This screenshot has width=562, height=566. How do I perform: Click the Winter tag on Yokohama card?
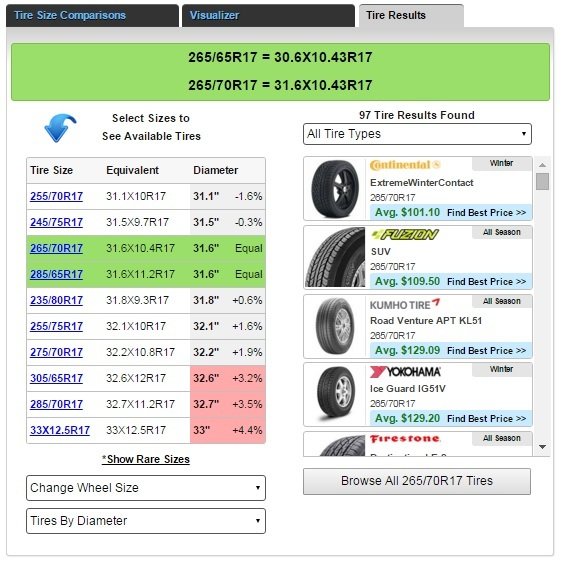(501, 369)
